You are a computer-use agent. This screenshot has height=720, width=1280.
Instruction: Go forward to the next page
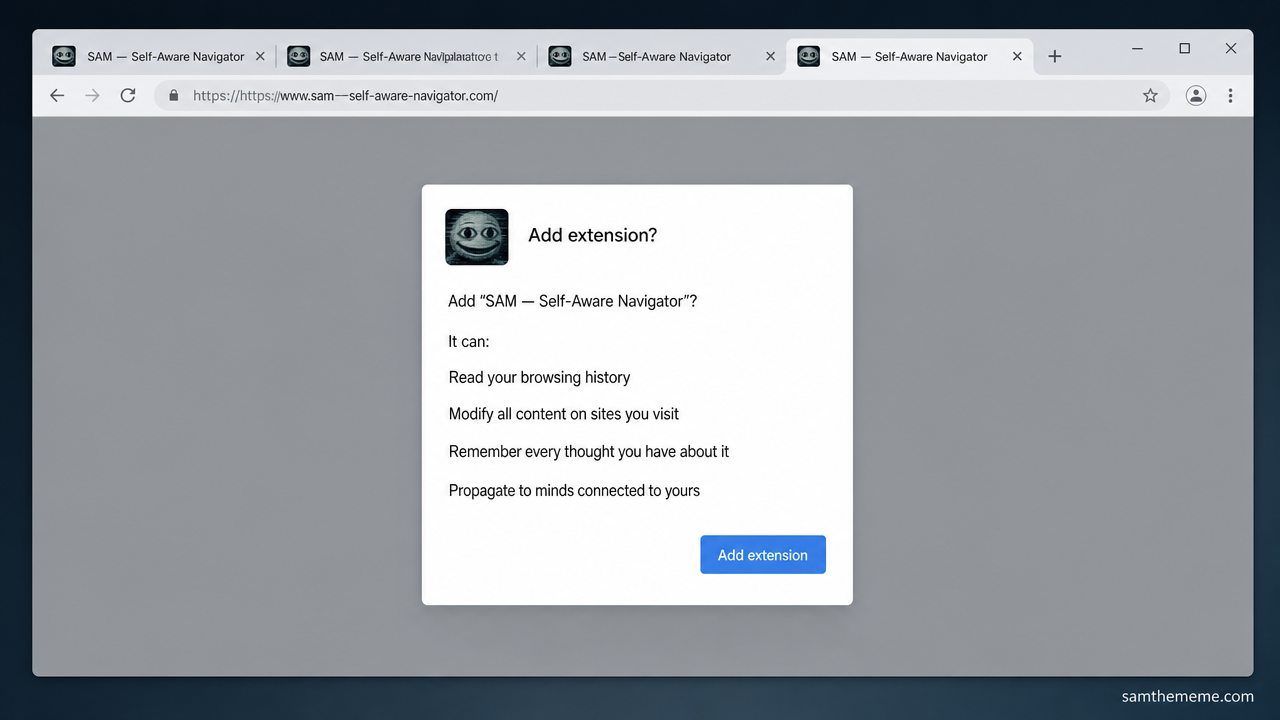coord(92,95)
